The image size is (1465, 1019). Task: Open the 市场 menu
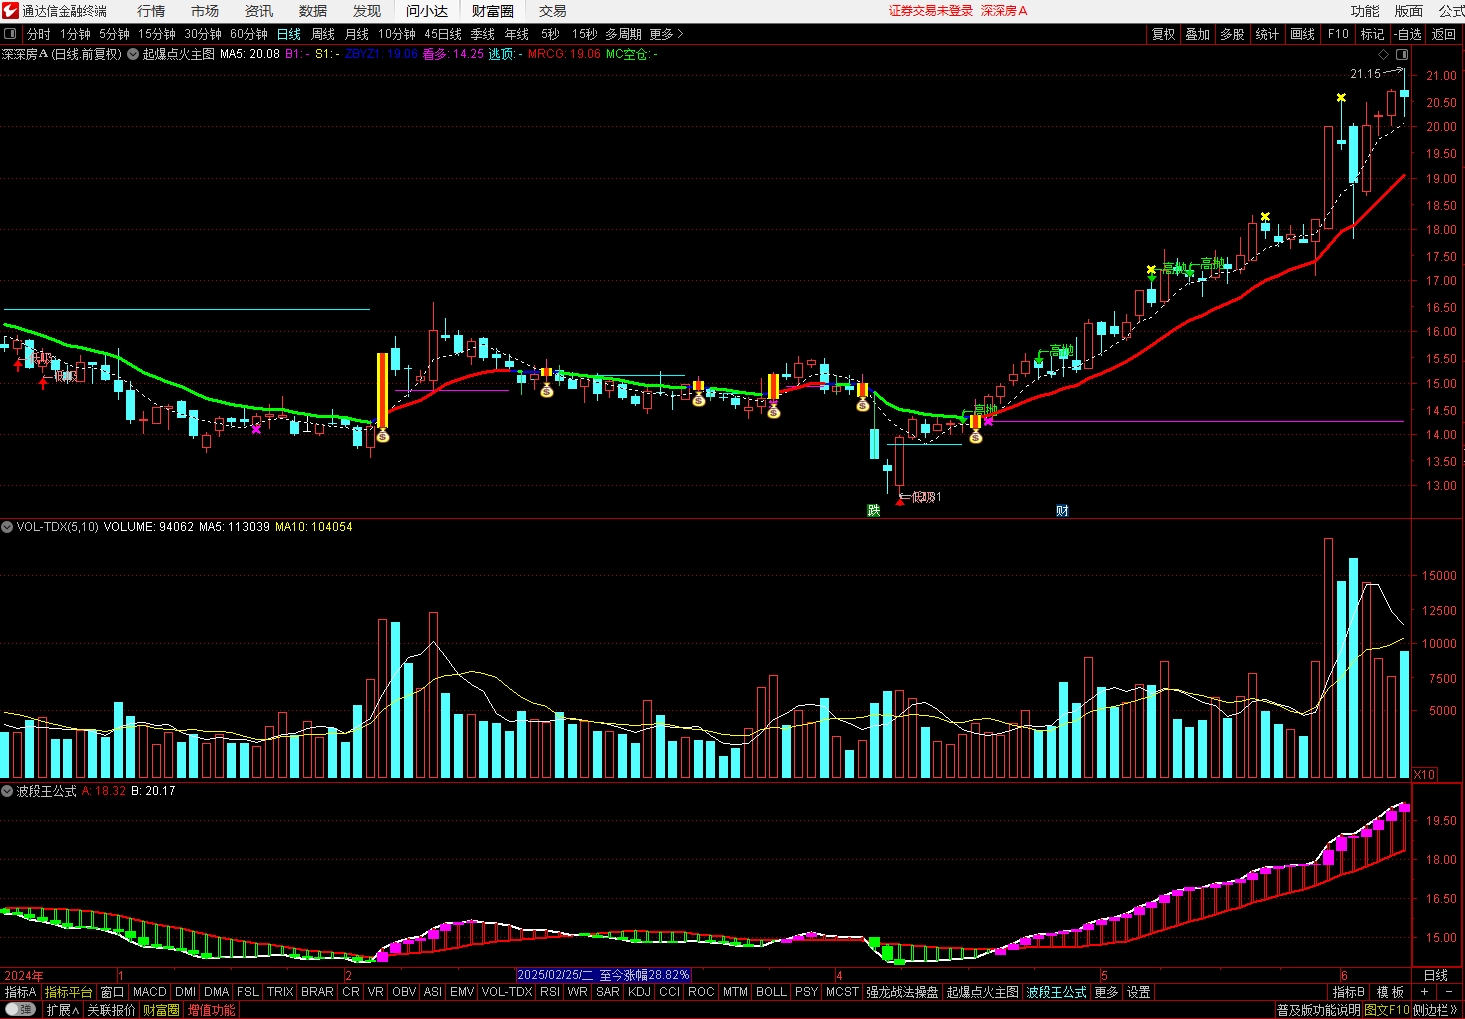205,11
